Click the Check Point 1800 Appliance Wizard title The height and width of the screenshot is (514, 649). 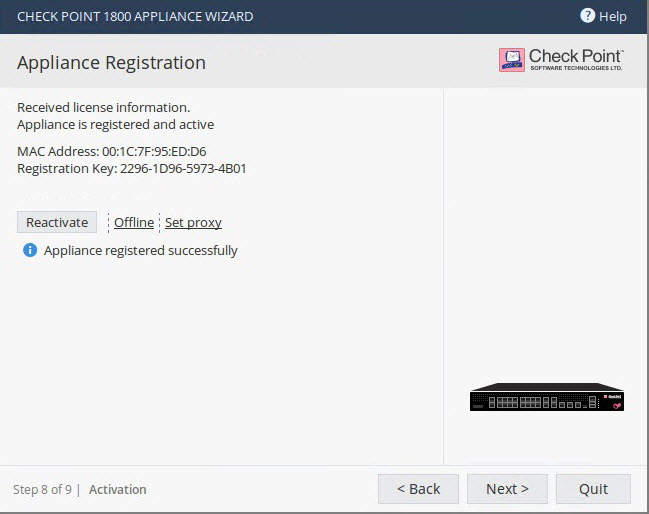pos(135,17)
